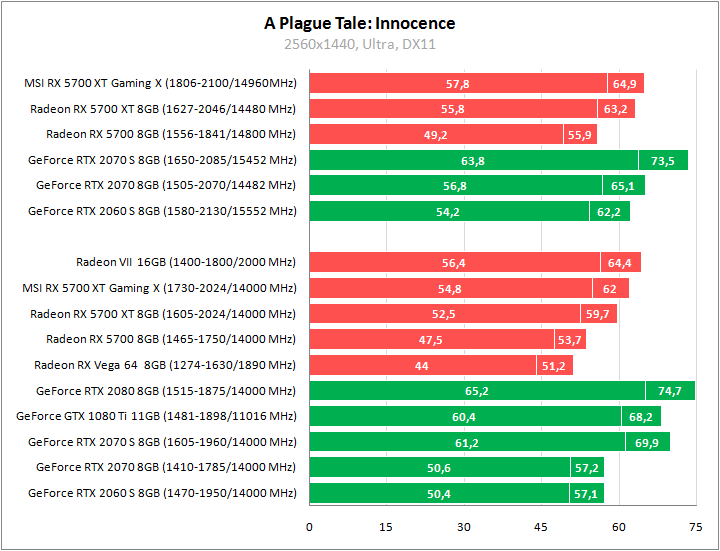720x551 pixels.
Task: Click the green bar segment showing 73,5
Action: pos(662,160)
